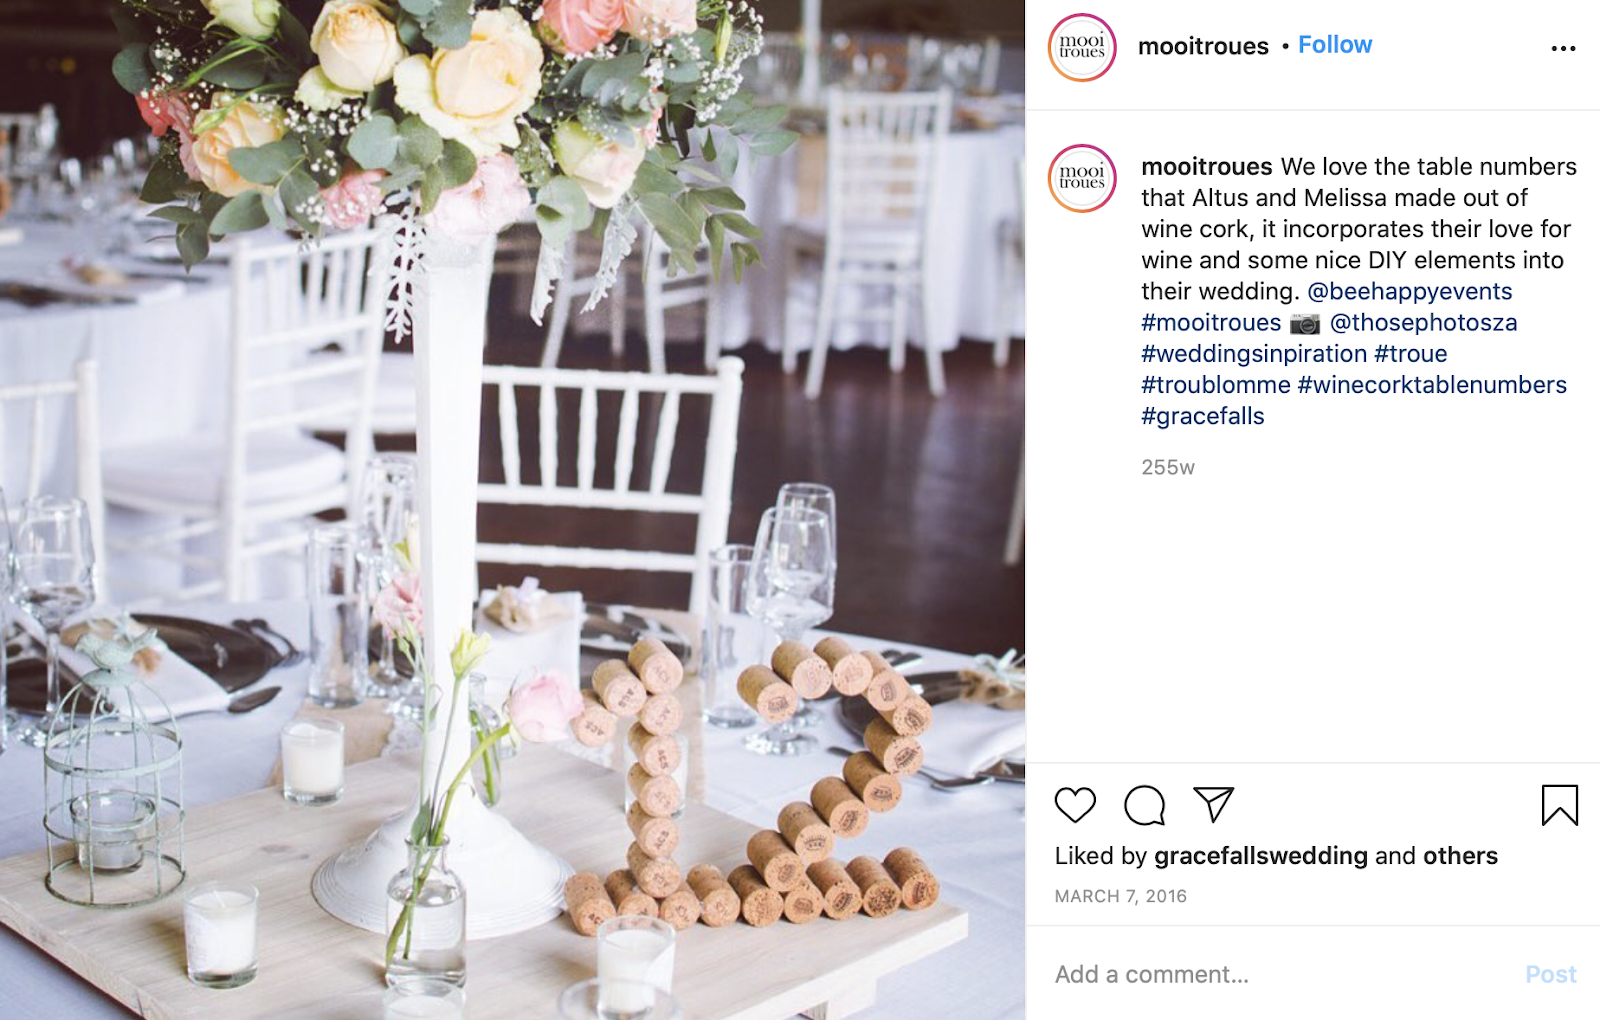Open the gracefallswedding liker profile
Image resolution: width=1600 pixels, height=1020 pixels.
(x=1261, y=856)
